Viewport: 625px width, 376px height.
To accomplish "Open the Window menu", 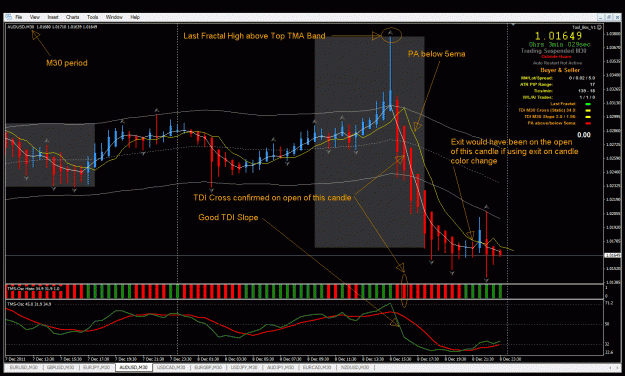I will [x=114, y=17].
